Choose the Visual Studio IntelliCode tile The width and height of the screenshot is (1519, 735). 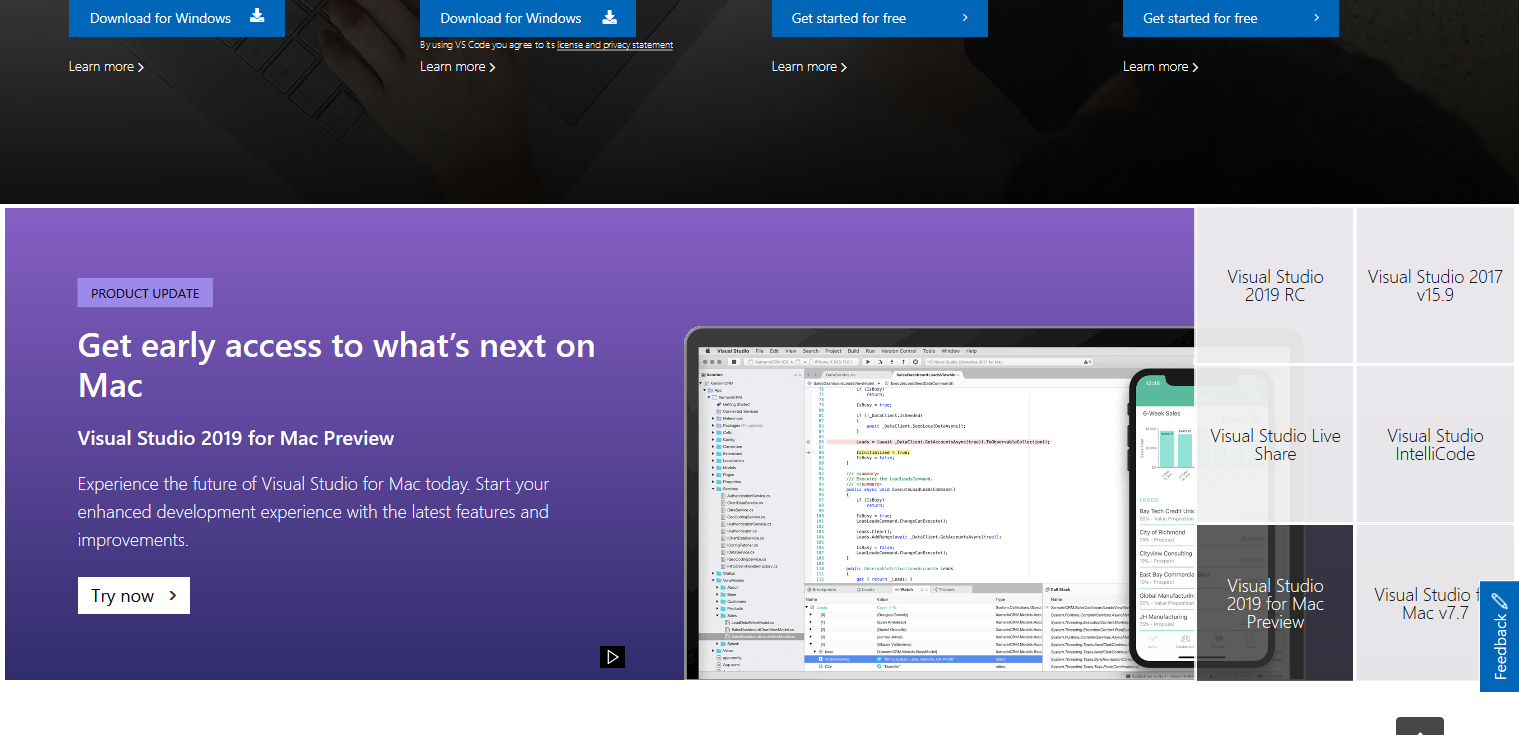(x=1435, y=444)
